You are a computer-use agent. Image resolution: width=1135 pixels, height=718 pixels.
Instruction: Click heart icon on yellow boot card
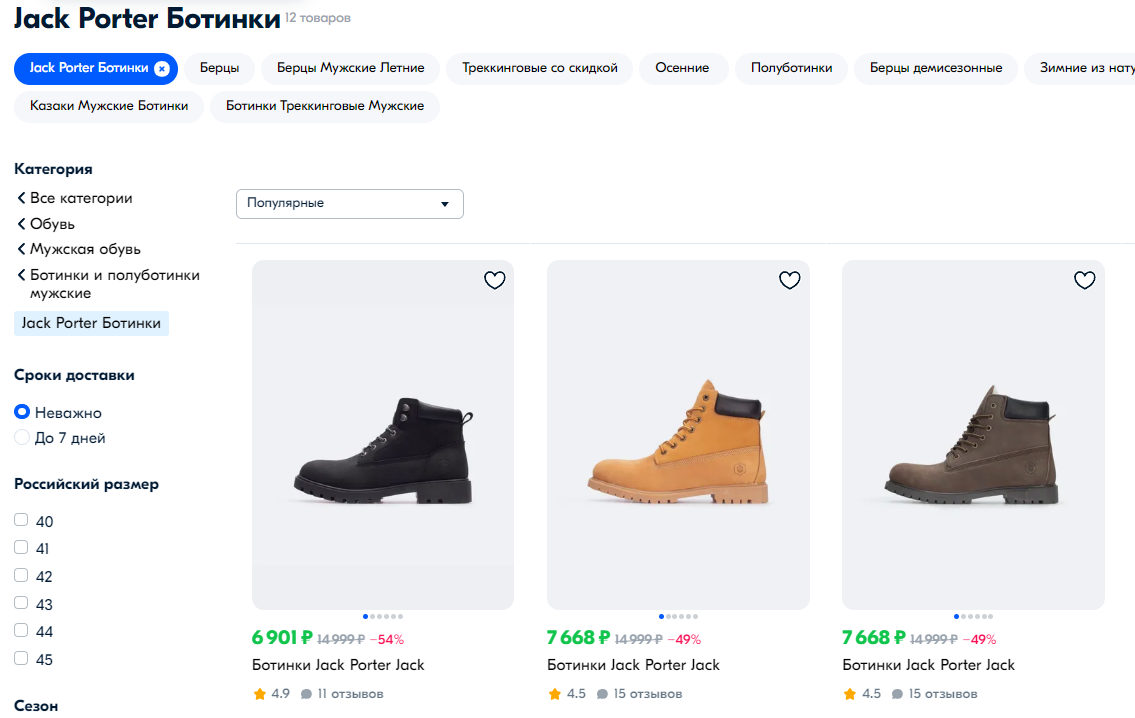789,281
